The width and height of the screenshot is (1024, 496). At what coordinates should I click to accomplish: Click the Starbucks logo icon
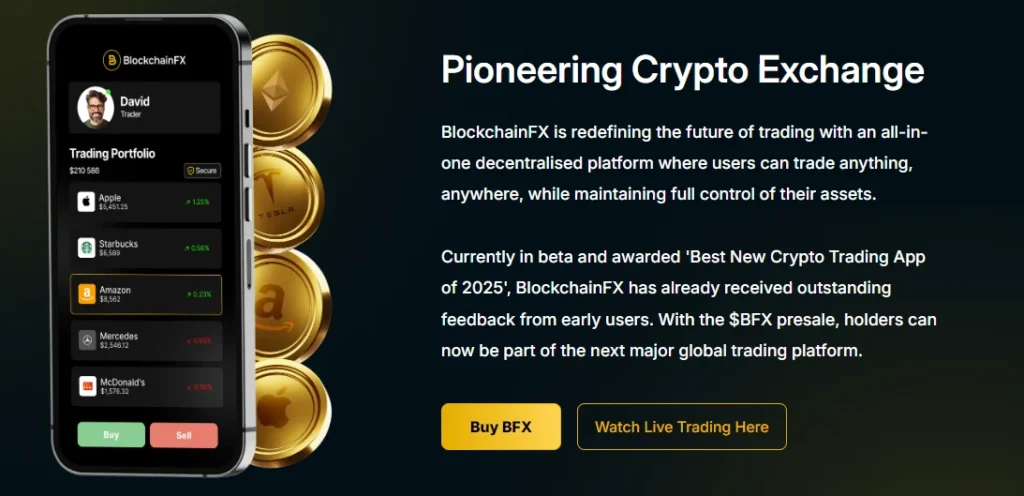[87, 248]
